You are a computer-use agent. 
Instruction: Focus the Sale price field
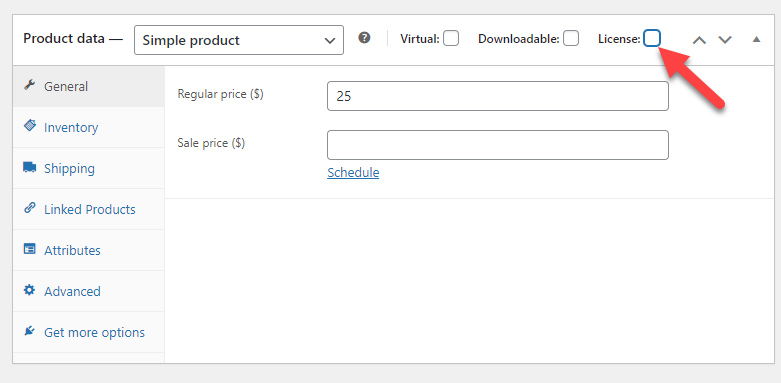498,145
